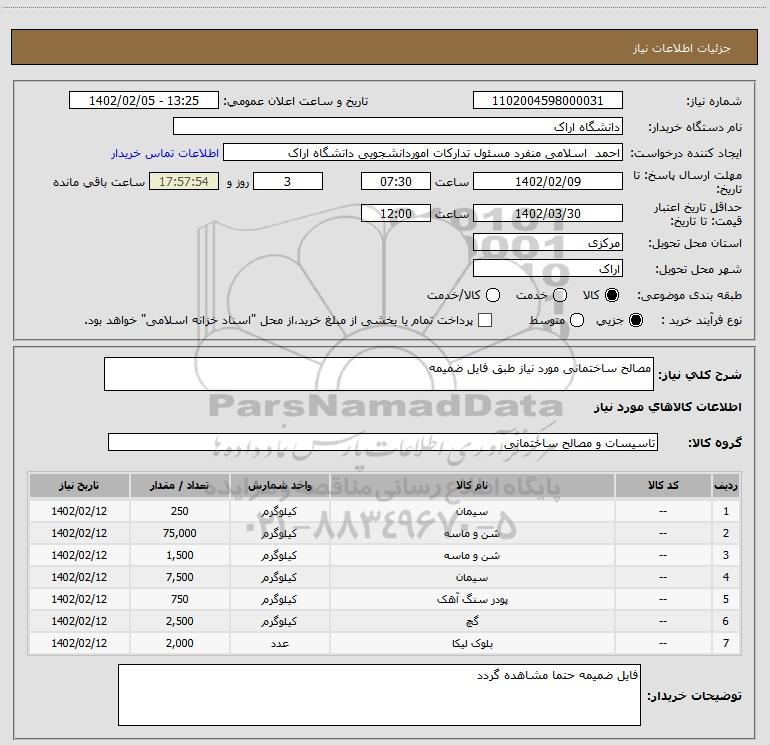Viewport: 770px width, 745px height.
Task: Click پودر سنگ آهک item name
Action: tap(472, 600)
